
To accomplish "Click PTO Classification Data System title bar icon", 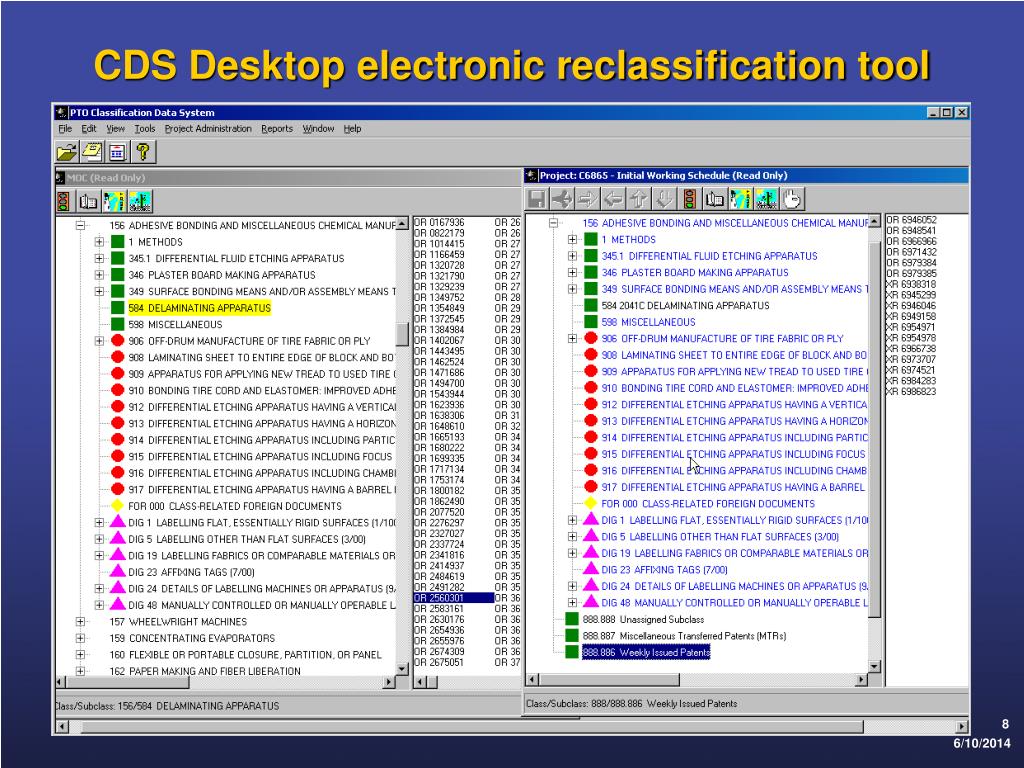I will [62, 112].
